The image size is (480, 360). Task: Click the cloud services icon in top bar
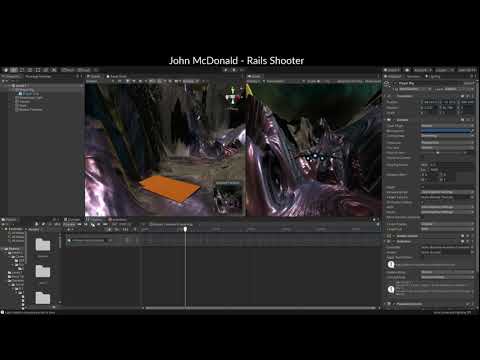[x=407, y=70]
